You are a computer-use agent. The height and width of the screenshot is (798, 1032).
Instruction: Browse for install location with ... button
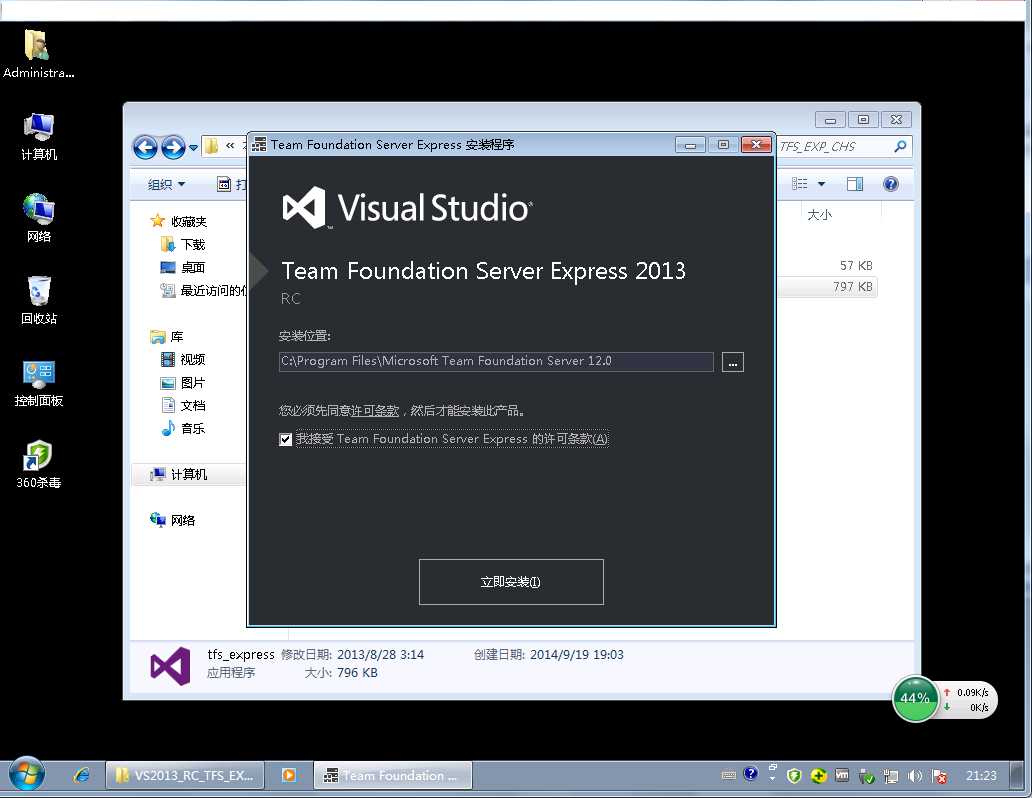coord(733,362)
